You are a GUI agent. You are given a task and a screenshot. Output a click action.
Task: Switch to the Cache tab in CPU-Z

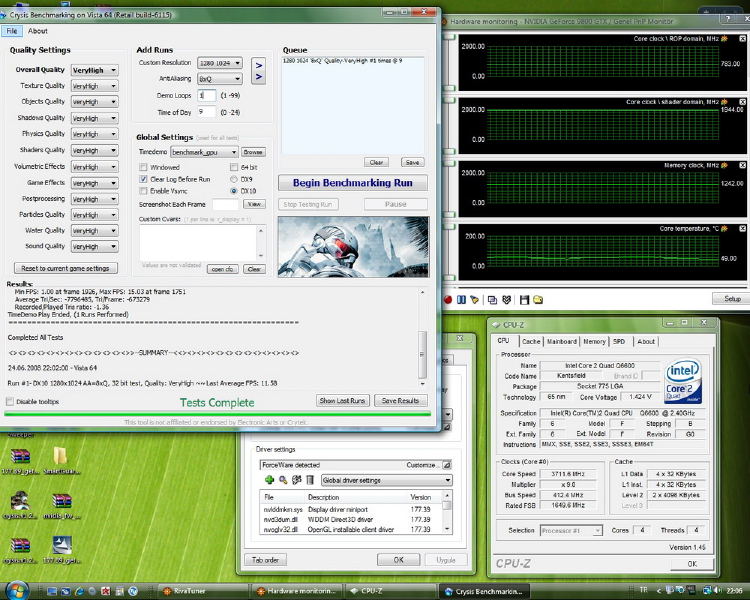point(530,342)
